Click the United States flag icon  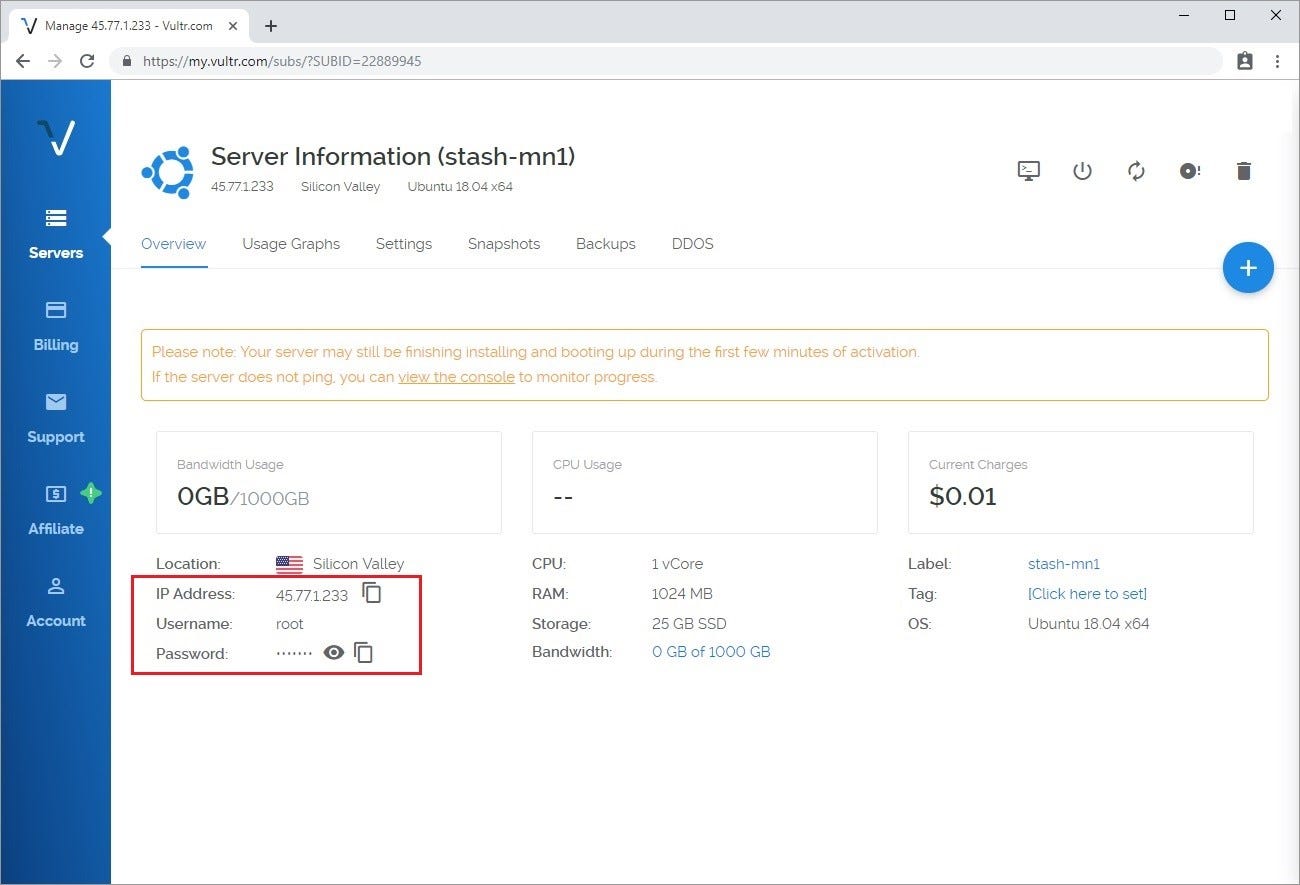coord(289,565)
